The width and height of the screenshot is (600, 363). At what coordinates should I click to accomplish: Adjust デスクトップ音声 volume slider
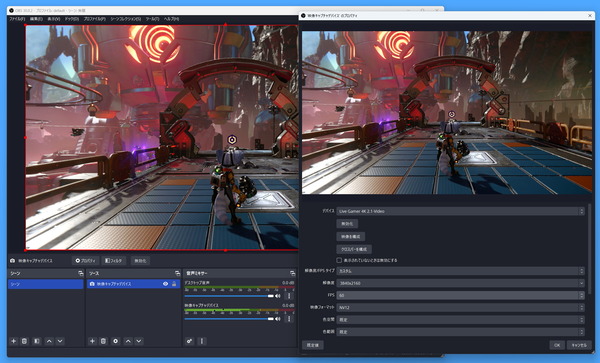229,296
